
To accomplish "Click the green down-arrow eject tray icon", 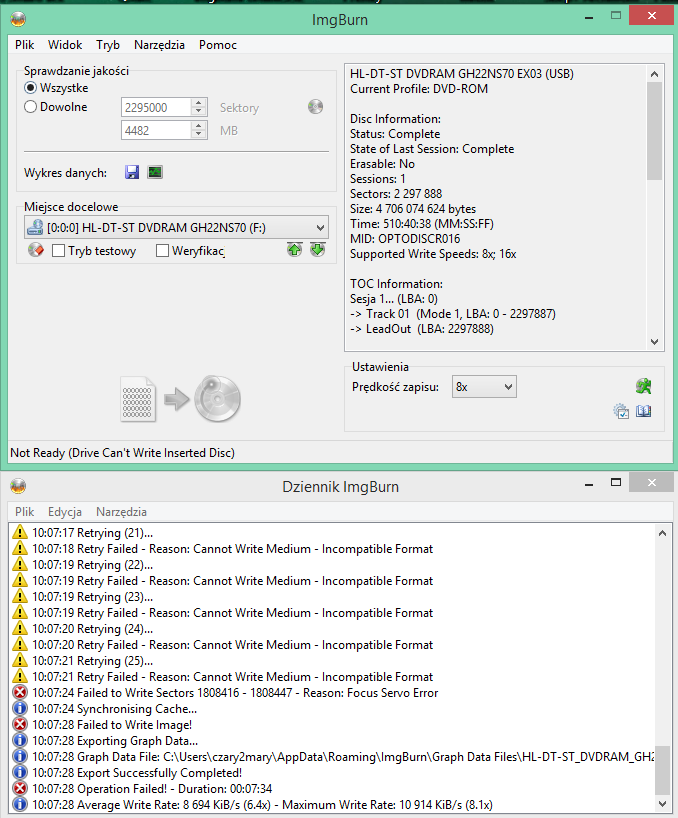I will [318, 250].
